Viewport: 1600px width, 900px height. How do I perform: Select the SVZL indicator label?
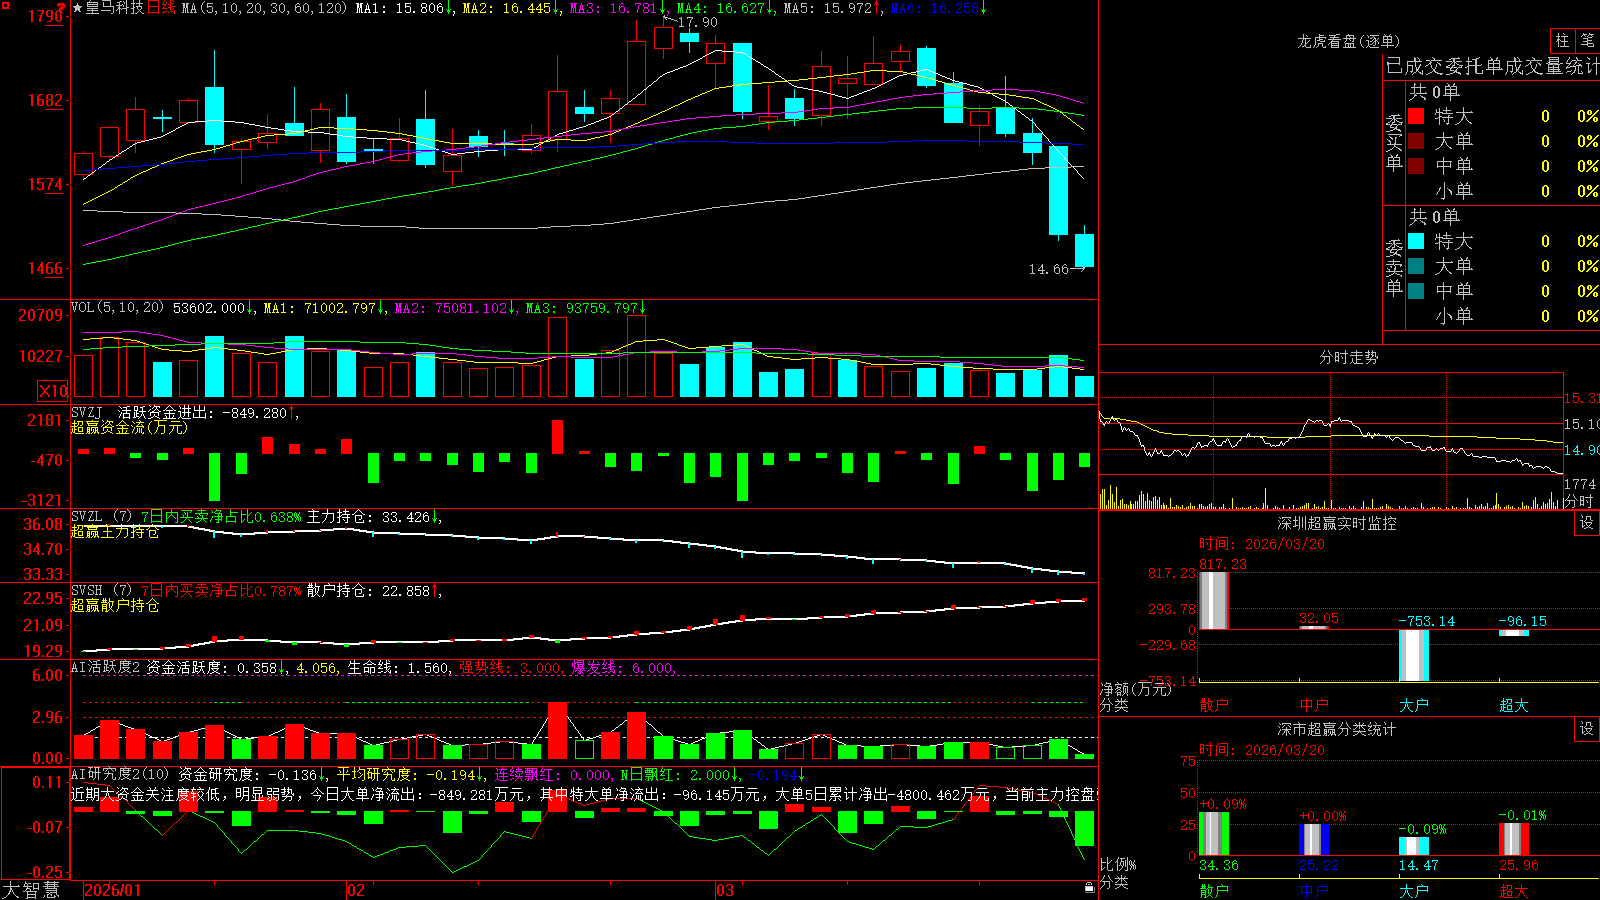pos(86,516)
